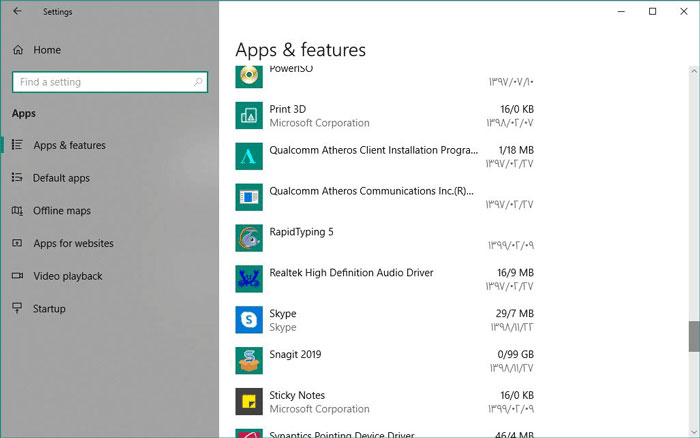Select Realtek High Definition Audio Driver
Image resolution: width=700 pixels, height=438 pixels.
(x=351, y=272)
